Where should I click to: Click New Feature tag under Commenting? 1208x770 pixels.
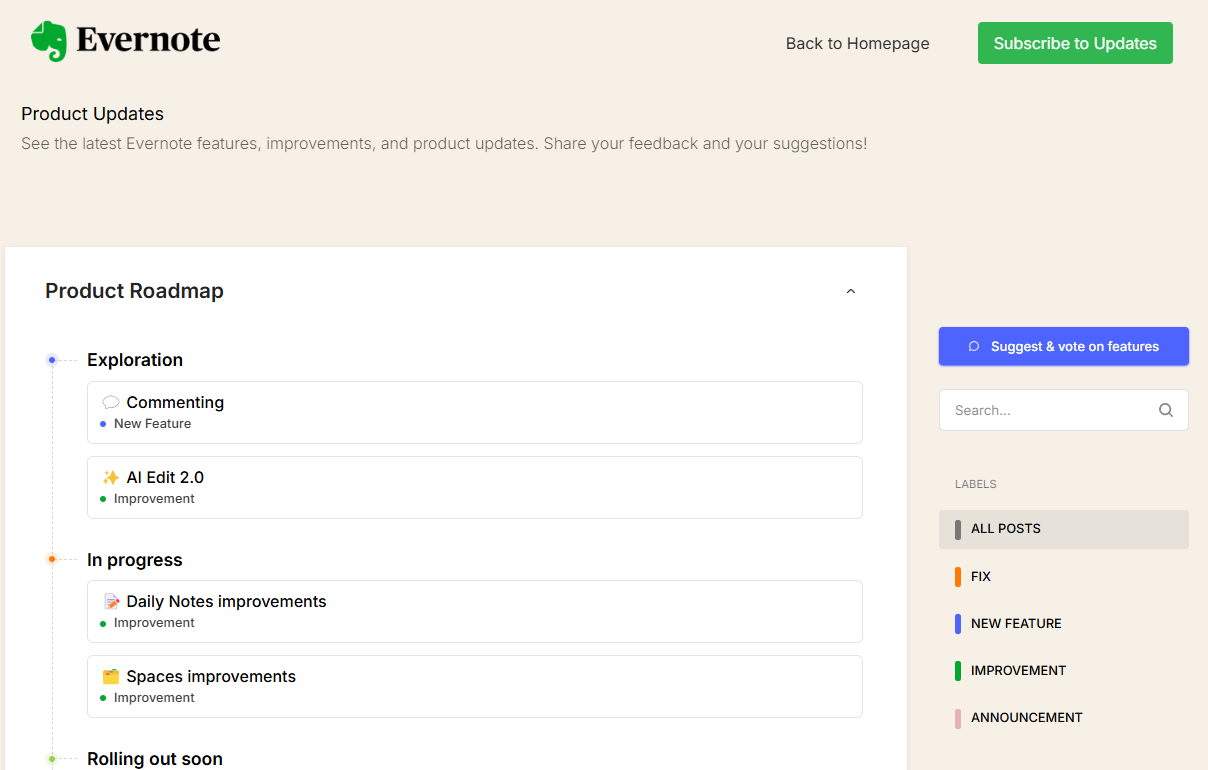[x=152, y=424]
